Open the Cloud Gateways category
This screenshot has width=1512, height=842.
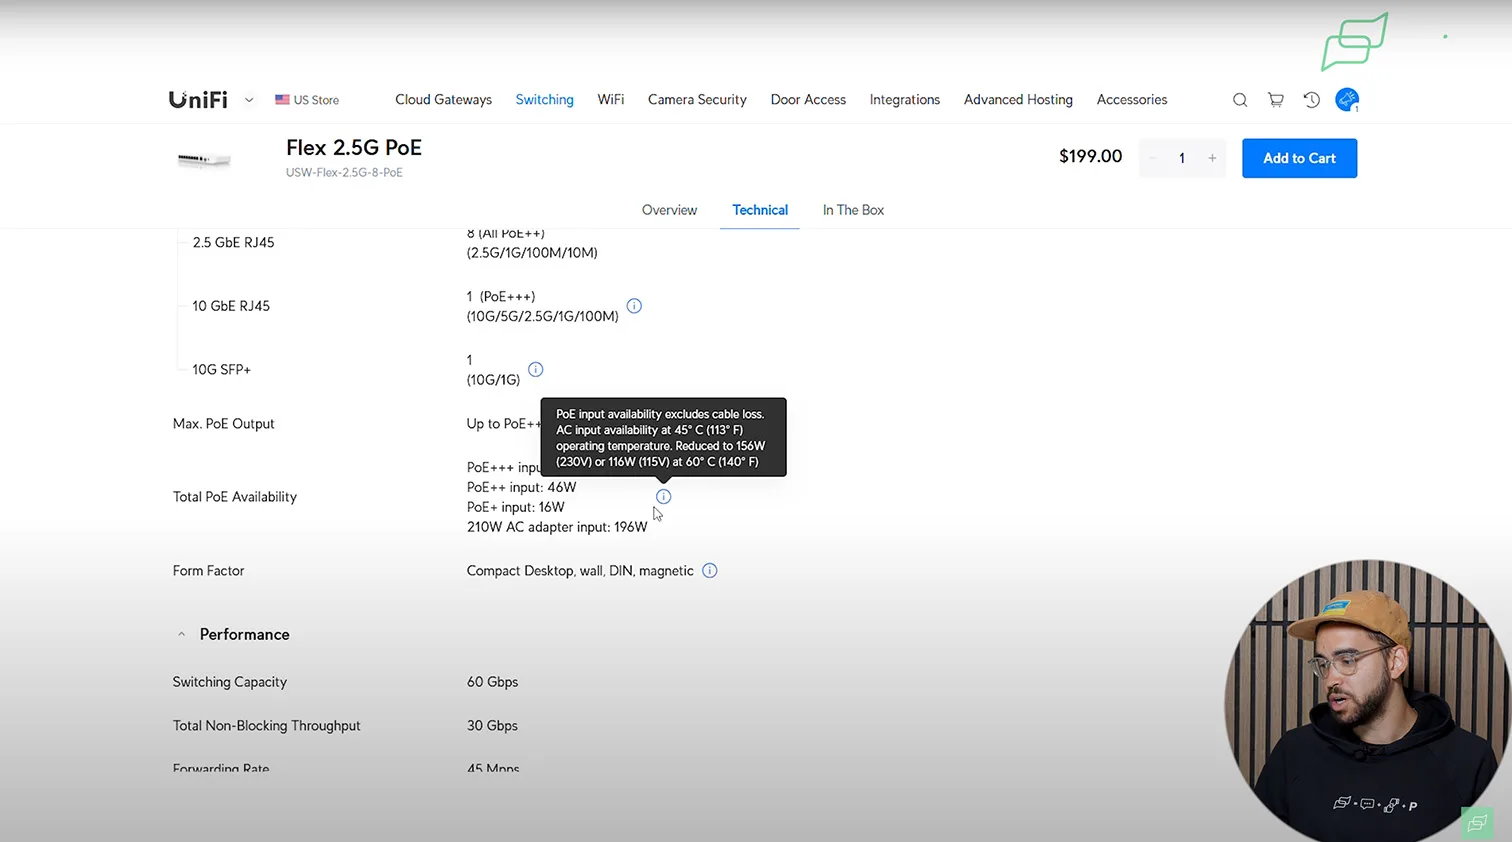pyautogui.click(x=443, y=100)
